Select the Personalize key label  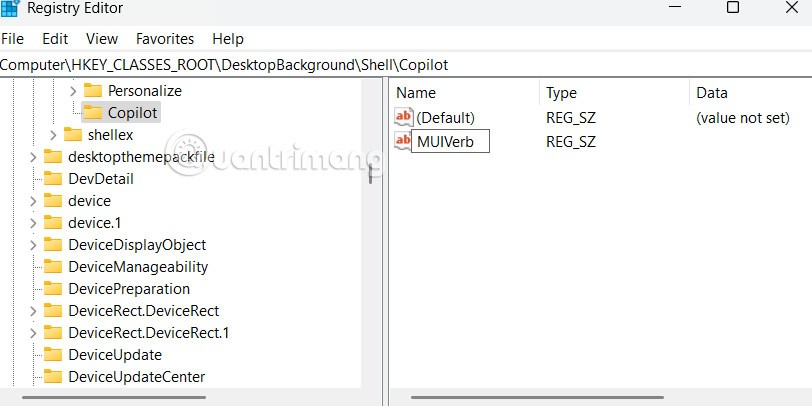tap(145, 91)
